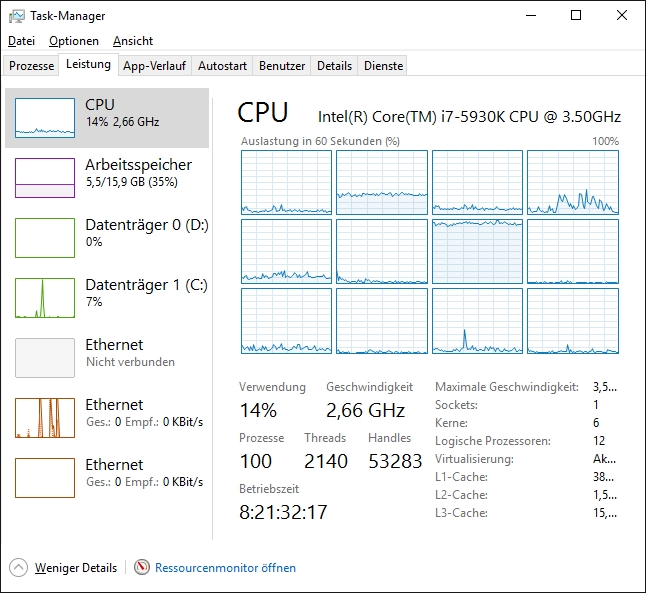Screen dimensions: 646x593
Task: Go to the Autostart tab
Action: click(222, 66)
